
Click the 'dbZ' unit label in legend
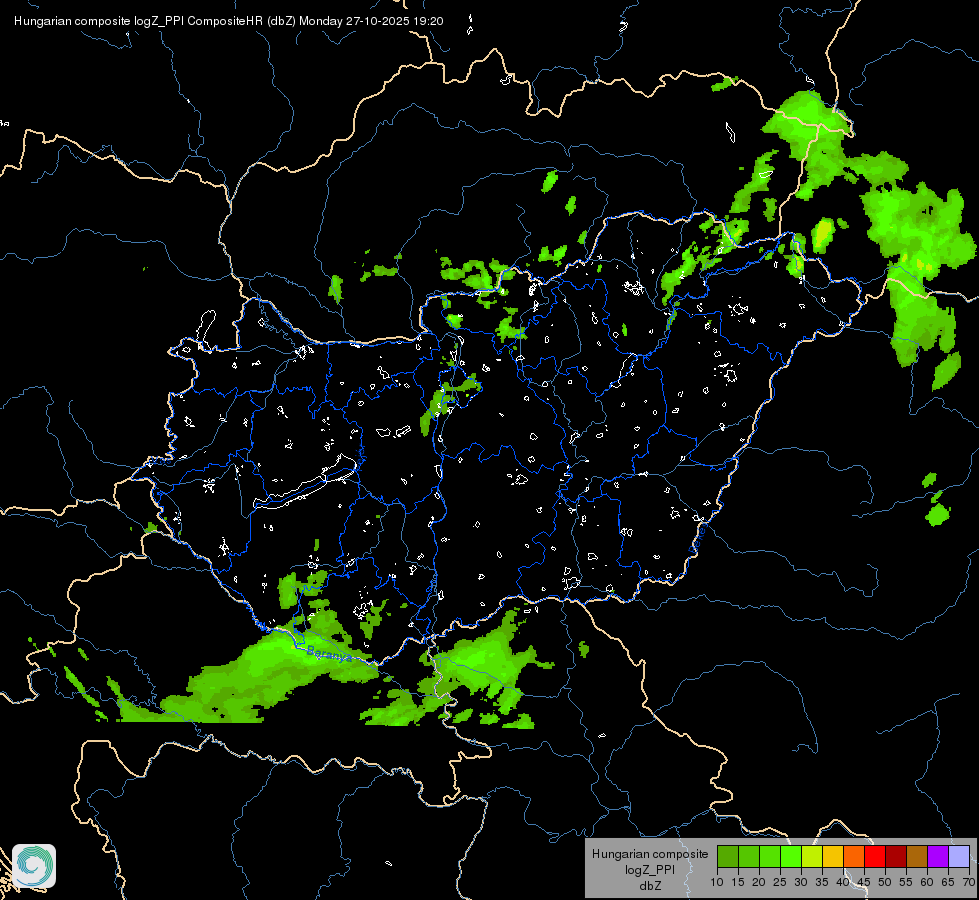pos(650,886)
